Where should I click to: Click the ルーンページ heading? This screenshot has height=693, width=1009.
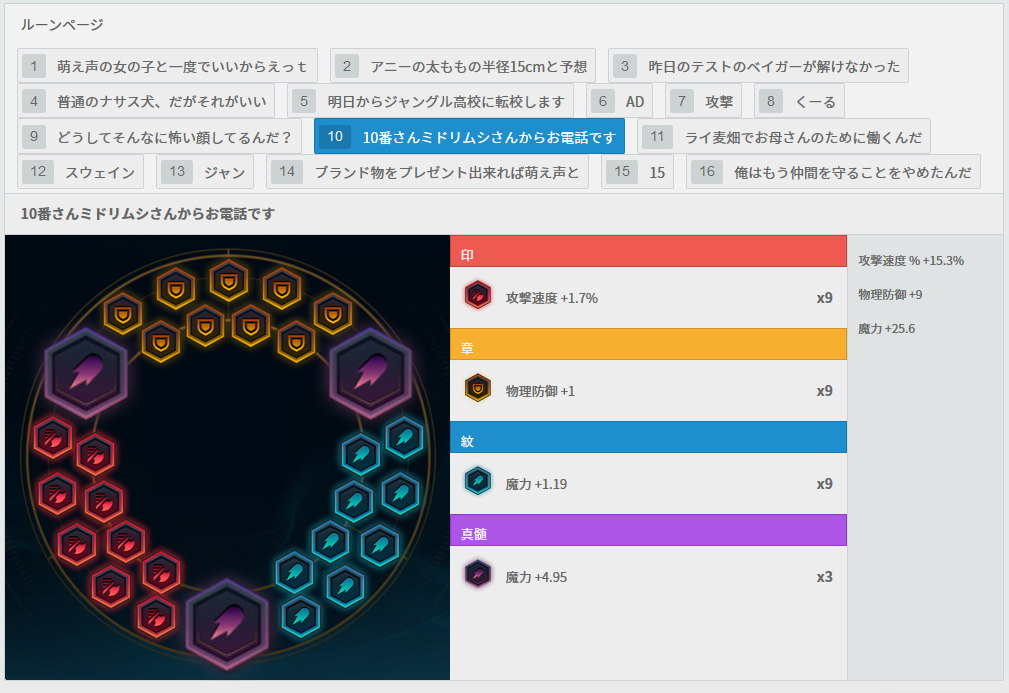(62, 24)
